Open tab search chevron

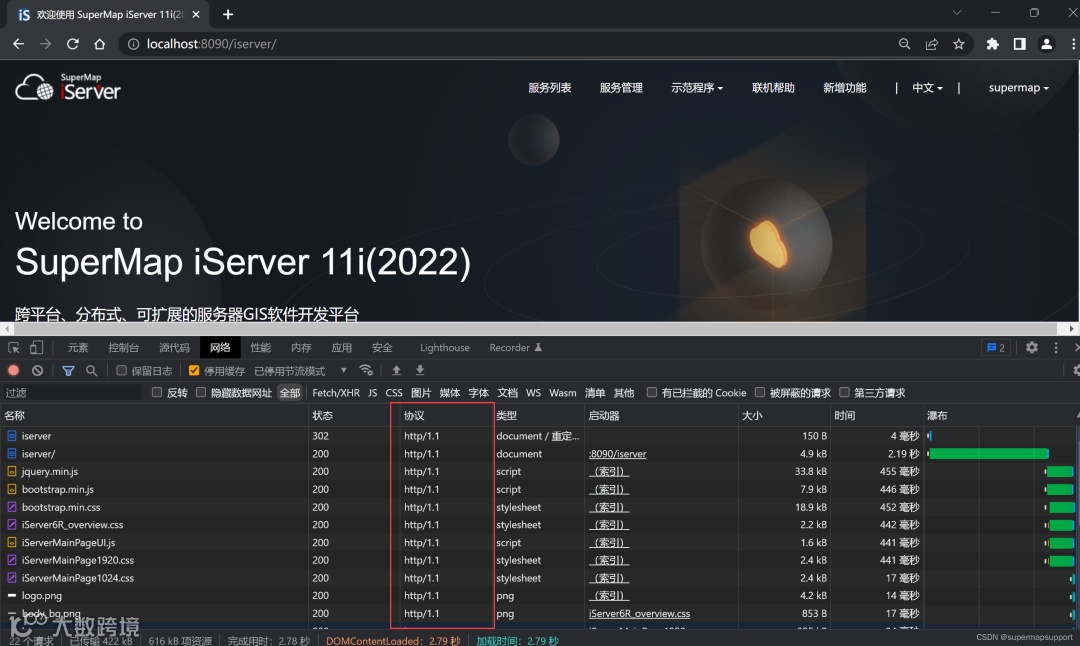coord(957,12)
